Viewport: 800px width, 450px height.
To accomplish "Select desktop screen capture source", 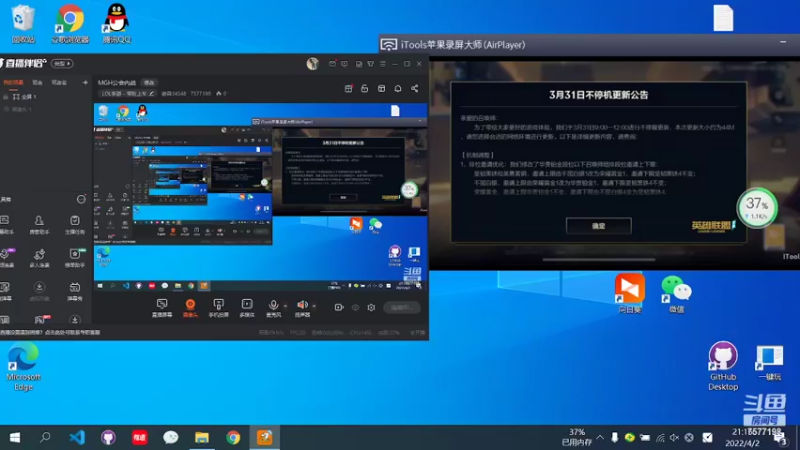I will pyautogui.click(x=162, y=308).
